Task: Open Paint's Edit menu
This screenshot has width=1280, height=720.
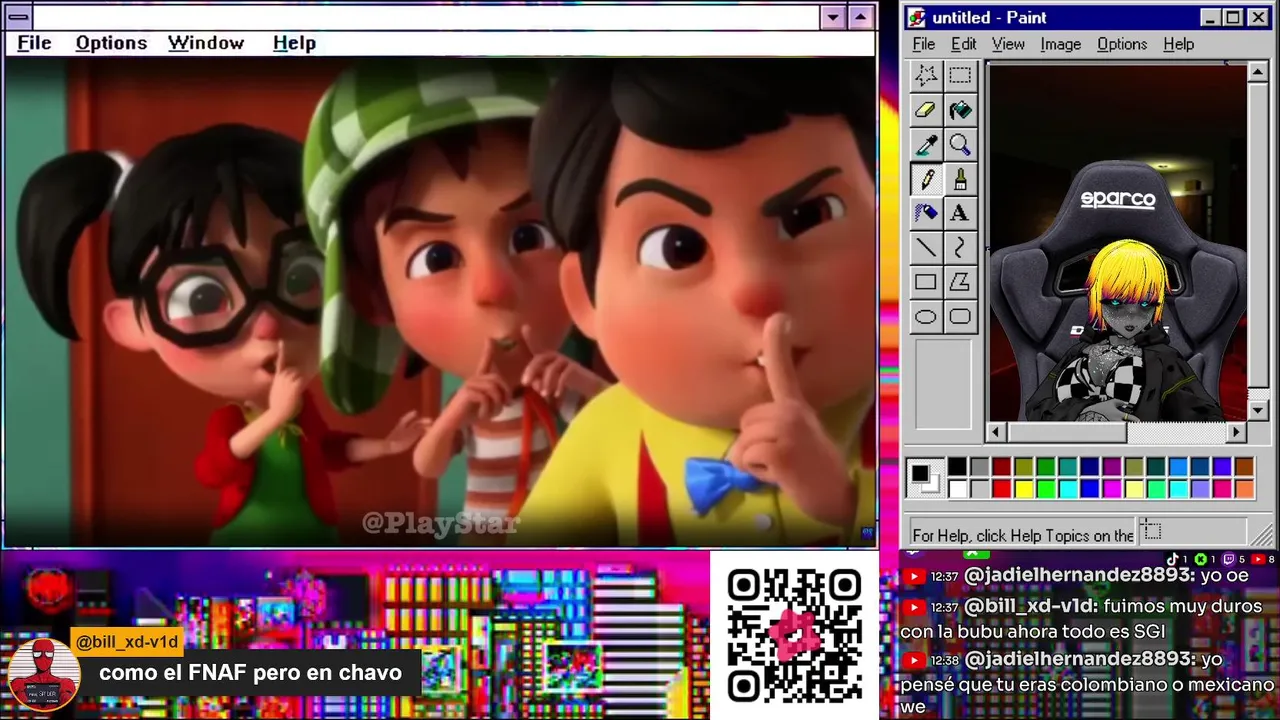Action: click(964, 44)
